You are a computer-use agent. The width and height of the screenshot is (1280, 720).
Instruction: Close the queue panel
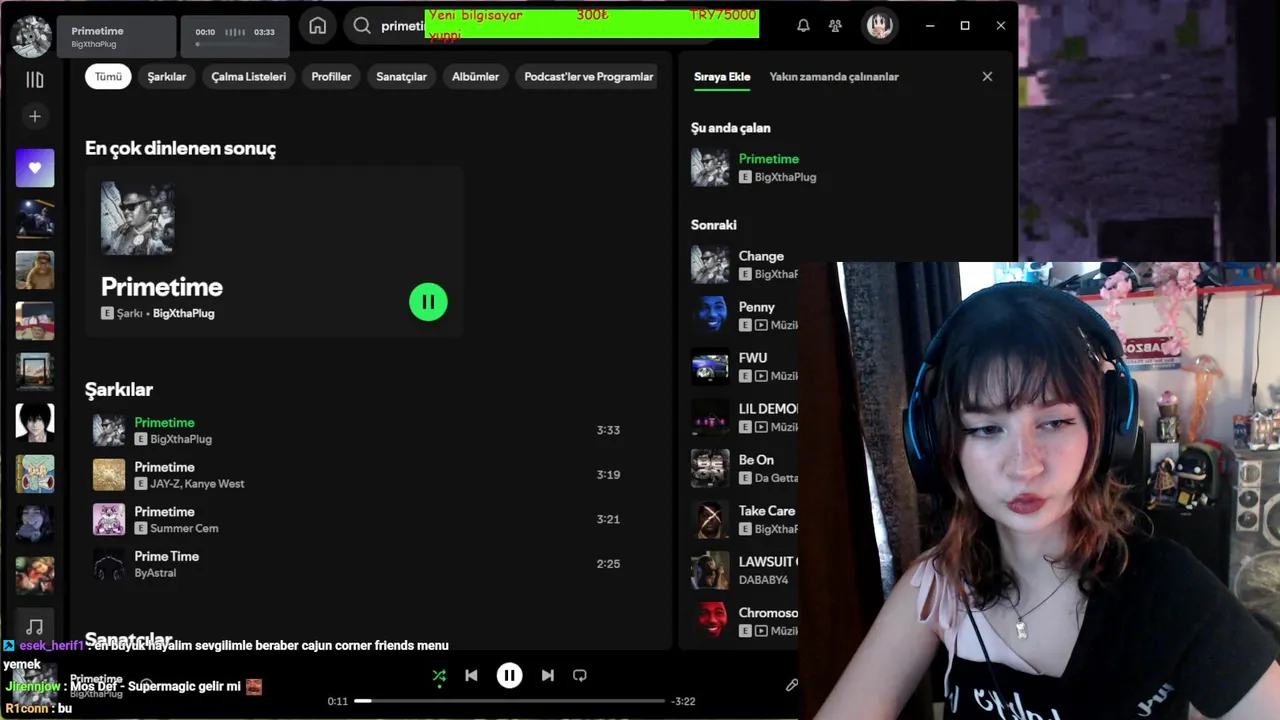pyautogui.click(x=987, y=76)
